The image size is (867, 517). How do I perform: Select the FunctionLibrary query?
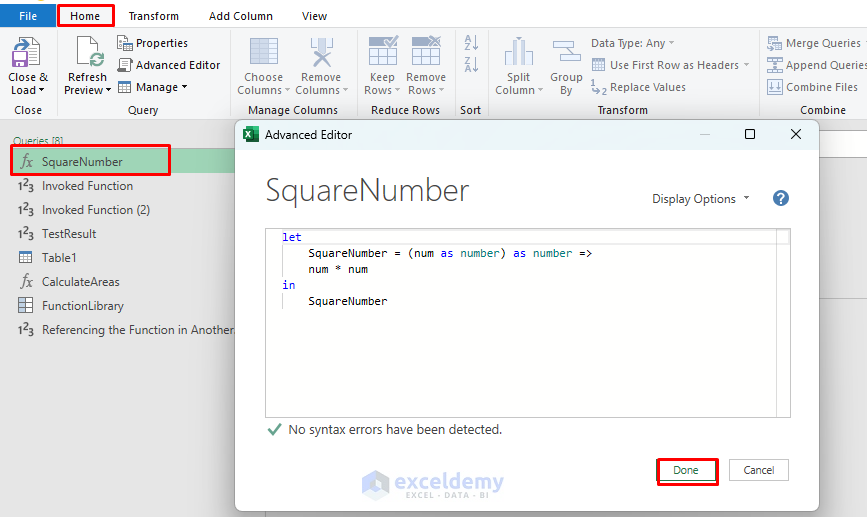point(123,305)
